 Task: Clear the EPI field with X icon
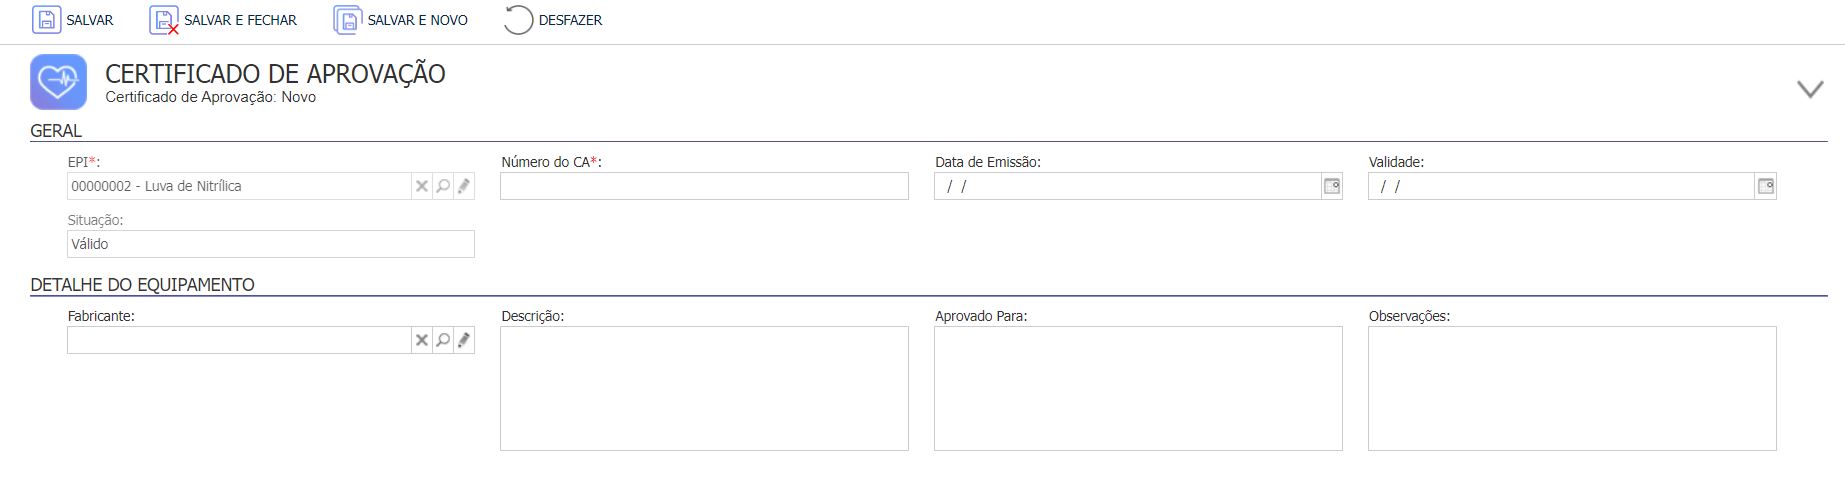422,186
